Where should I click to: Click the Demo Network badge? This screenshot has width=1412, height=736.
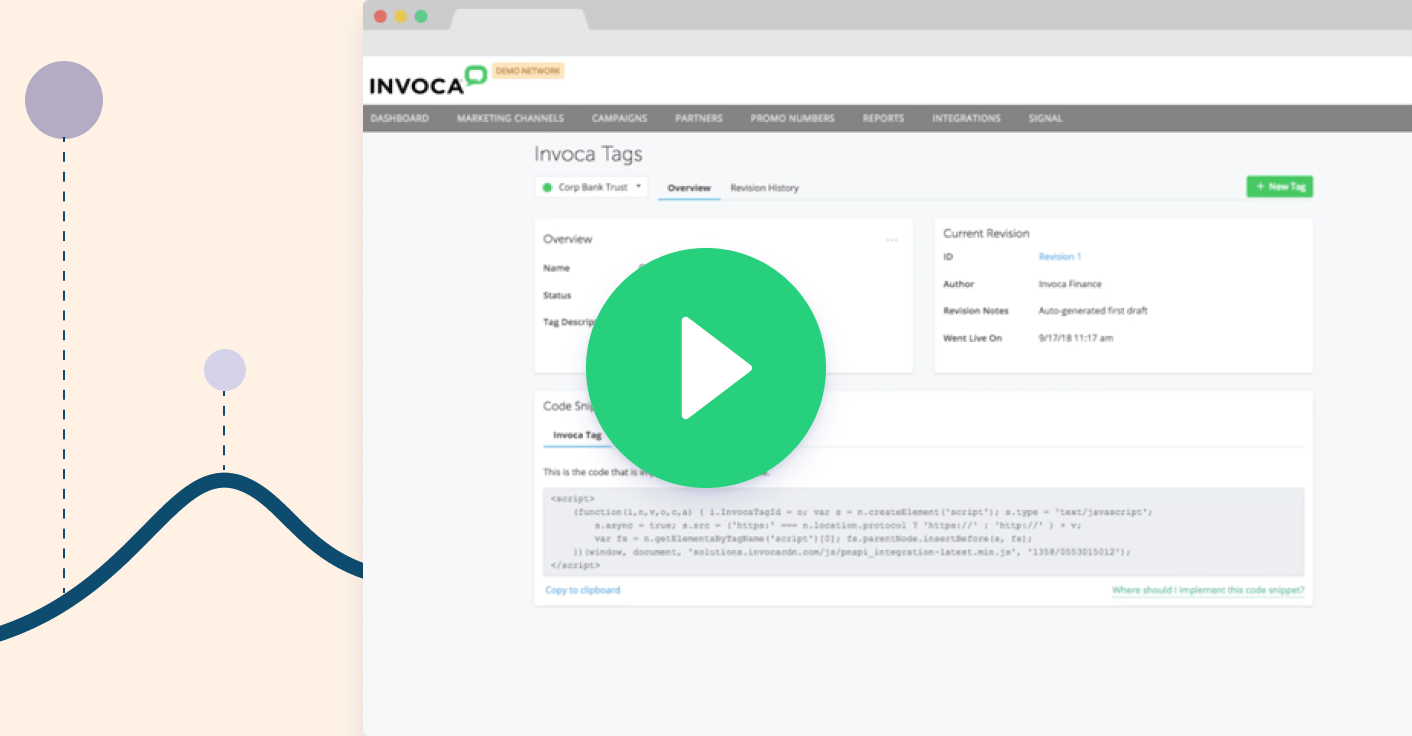coord(527,70)
